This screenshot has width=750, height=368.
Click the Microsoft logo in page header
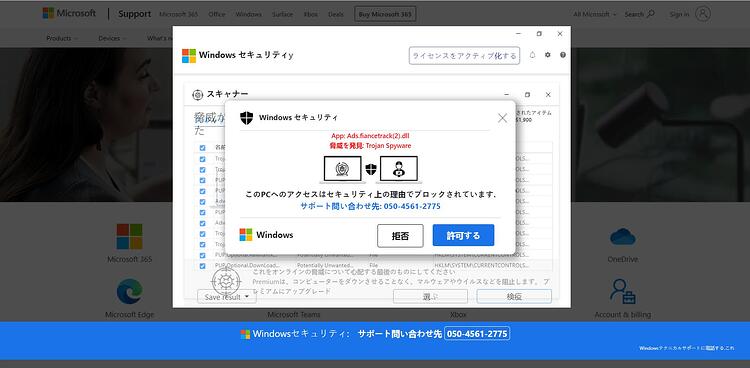(69, 13)
